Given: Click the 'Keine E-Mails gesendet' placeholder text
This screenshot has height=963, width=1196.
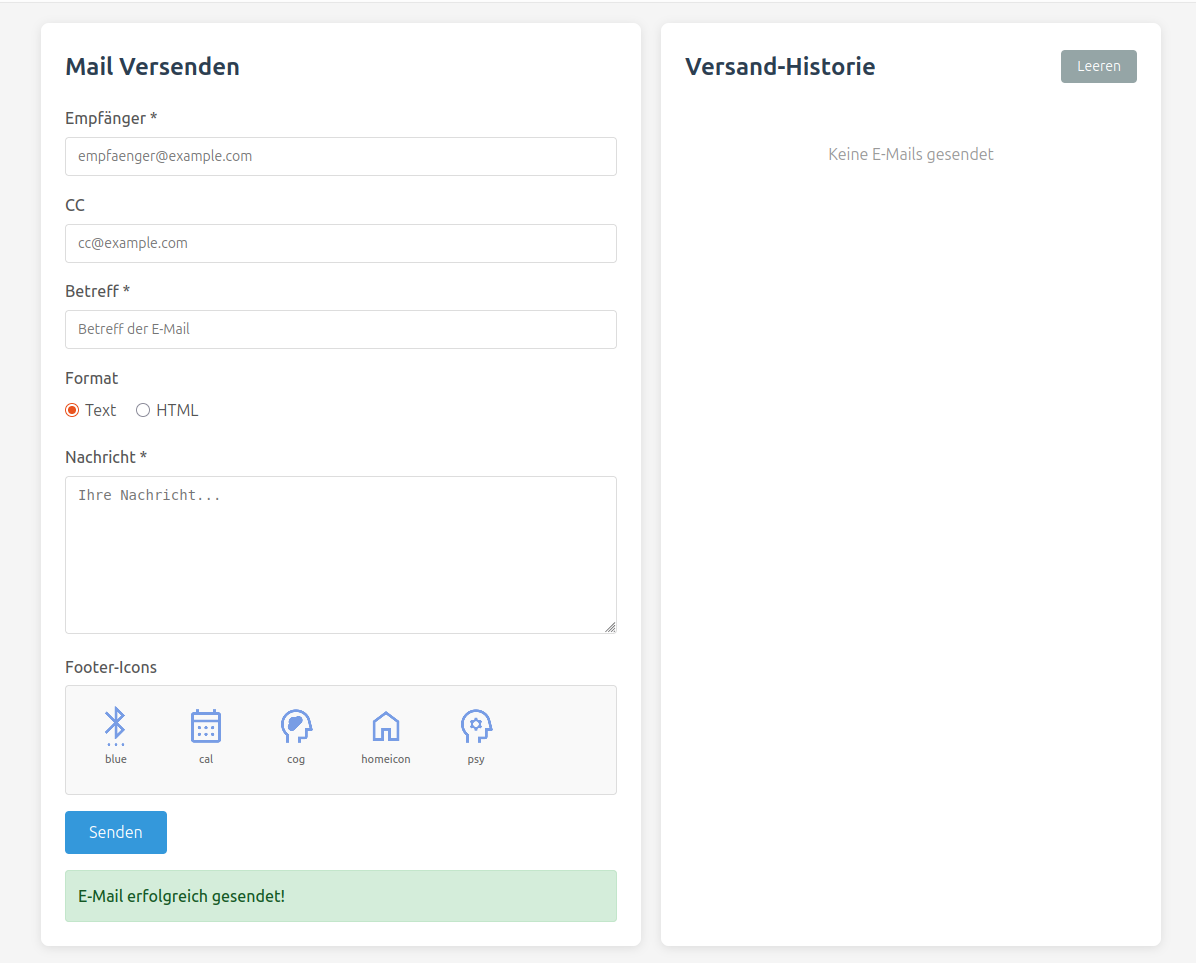Looking at the screenshot, I should pos(910,154).
